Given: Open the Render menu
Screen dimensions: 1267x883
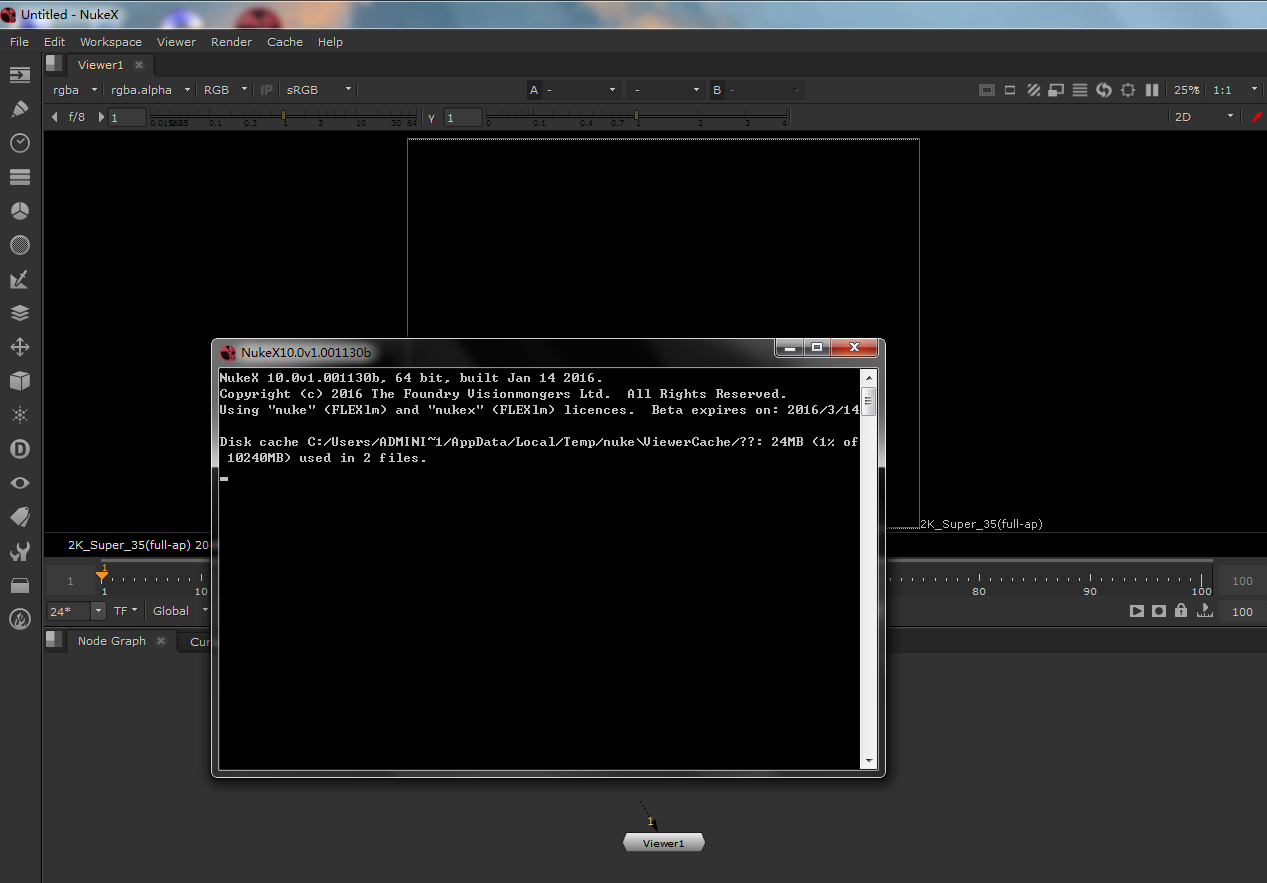Looking at the screenshot, I should (231, 42).
